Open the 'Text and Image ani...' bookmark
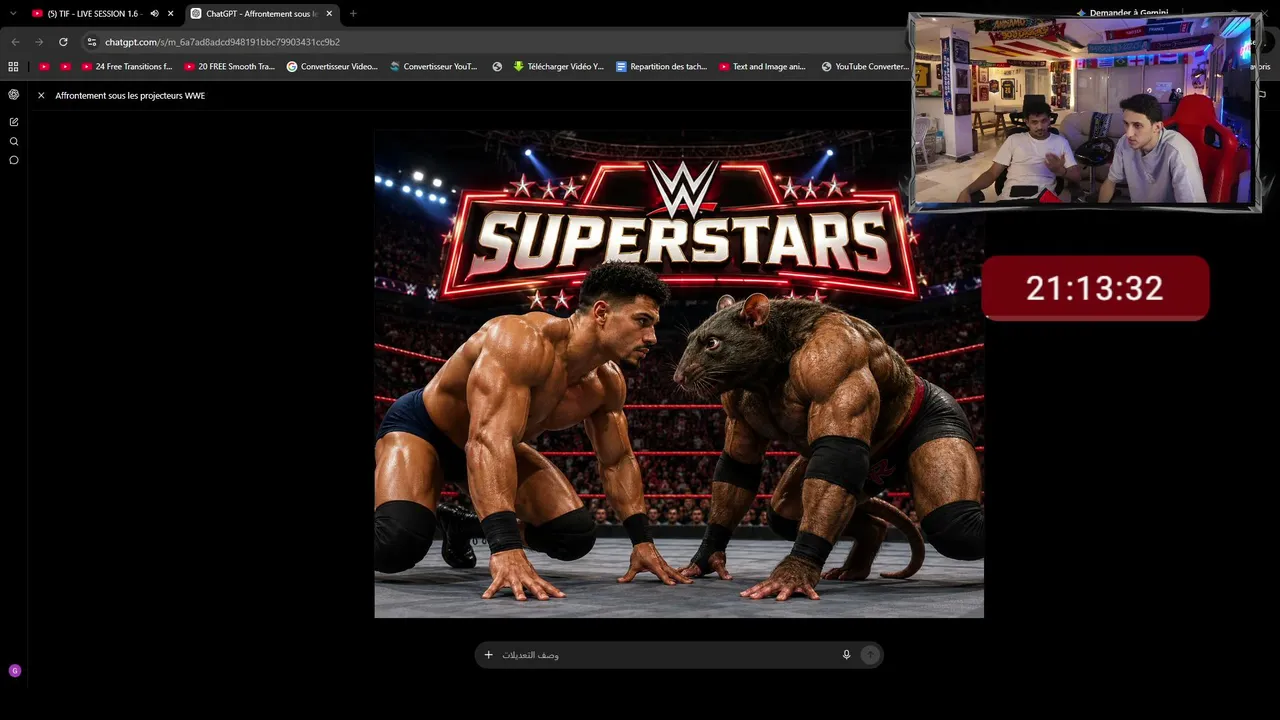 (x=762, y=67)
